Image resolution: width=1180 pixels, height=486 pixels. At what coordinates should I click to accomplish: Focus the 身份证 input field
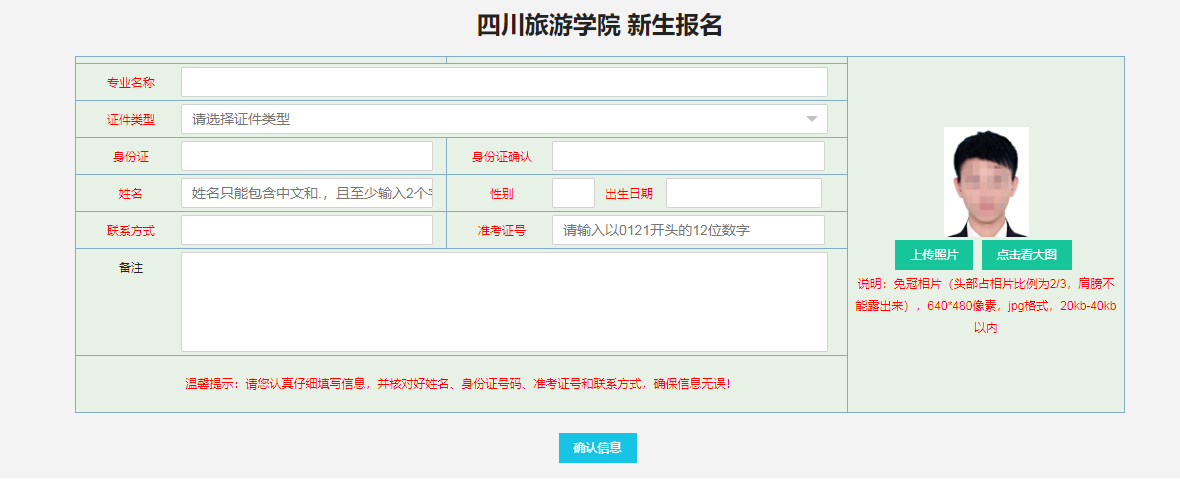pos(307,156)
